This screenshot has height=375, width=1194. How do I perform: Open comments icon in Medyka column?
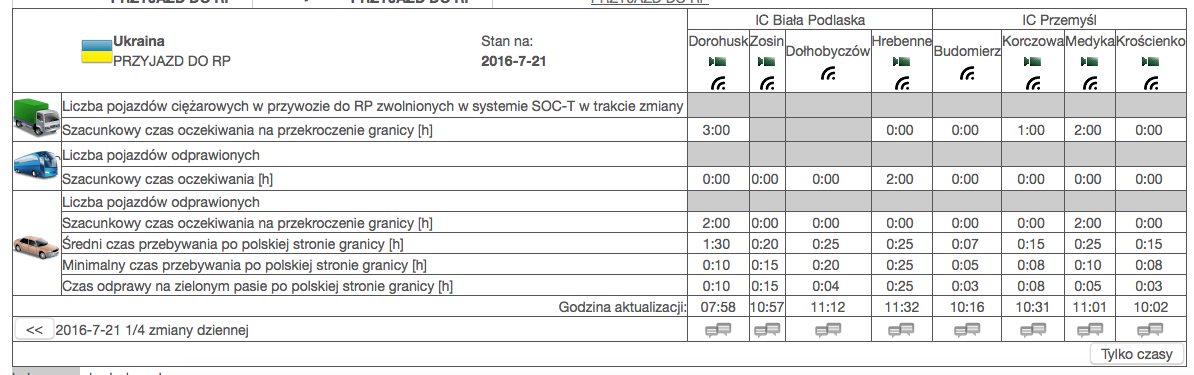1090,330
